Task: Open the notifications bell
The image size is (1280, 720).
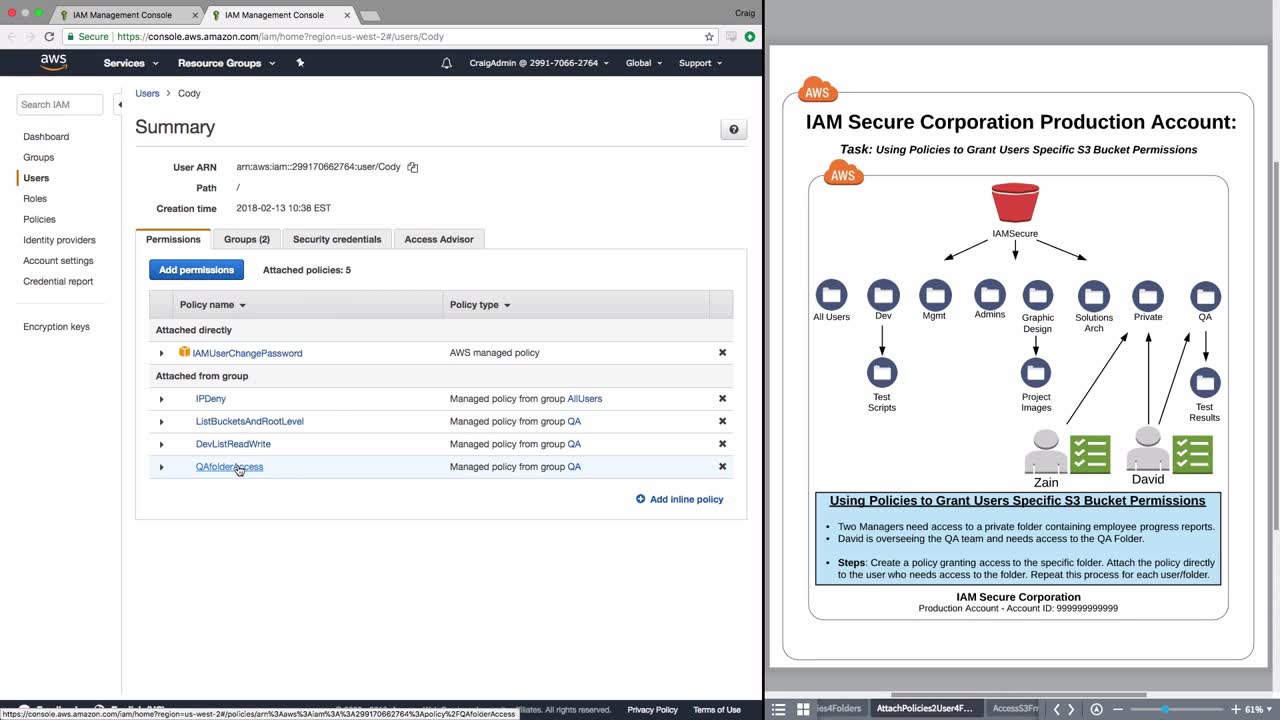Action: [446, 63]
